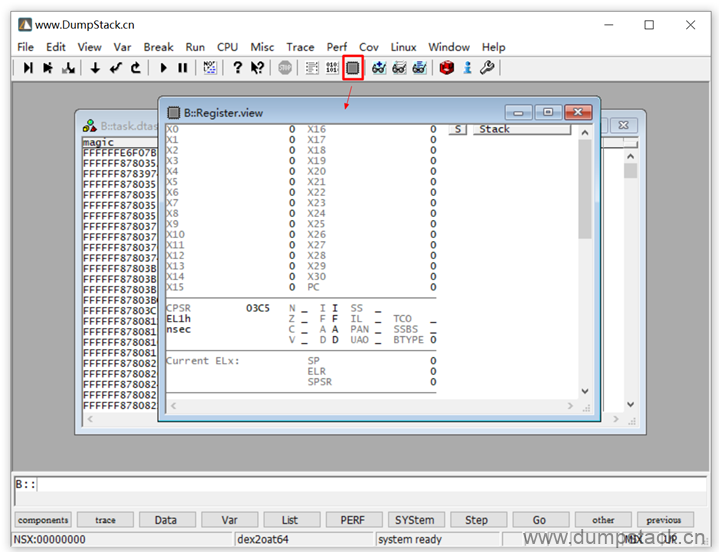Image resolution: width=719 pixels, height=552 pixels.
Task: Click the Break (pause) toolbar icon
Action: (182, 68)
